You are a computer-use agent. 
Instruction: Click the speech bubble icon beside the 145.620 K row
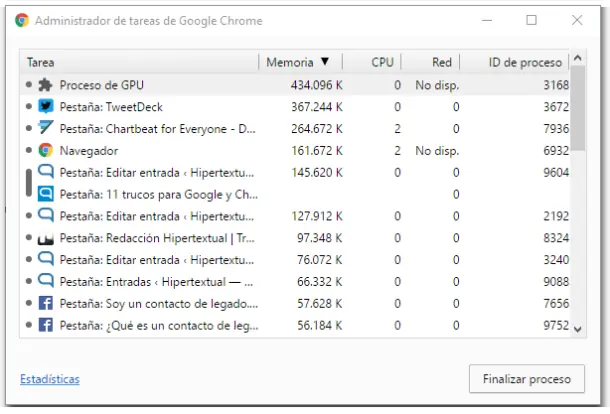pyautogui.click(x=46, y=172)
